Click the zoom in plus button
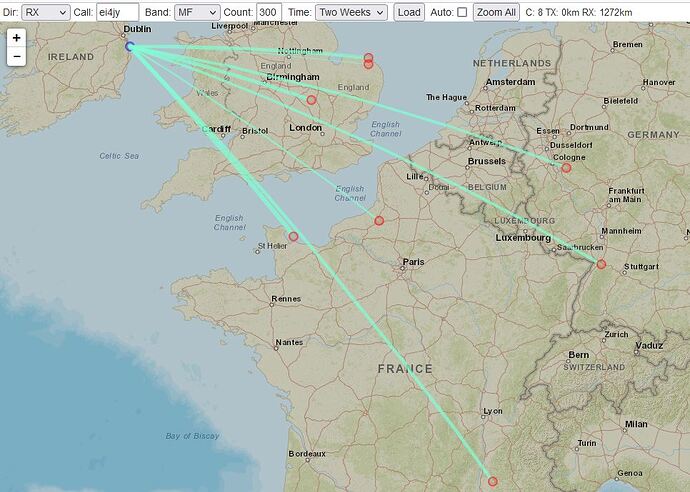The width and height of the screenshot is (690, 492). [16, 38]
